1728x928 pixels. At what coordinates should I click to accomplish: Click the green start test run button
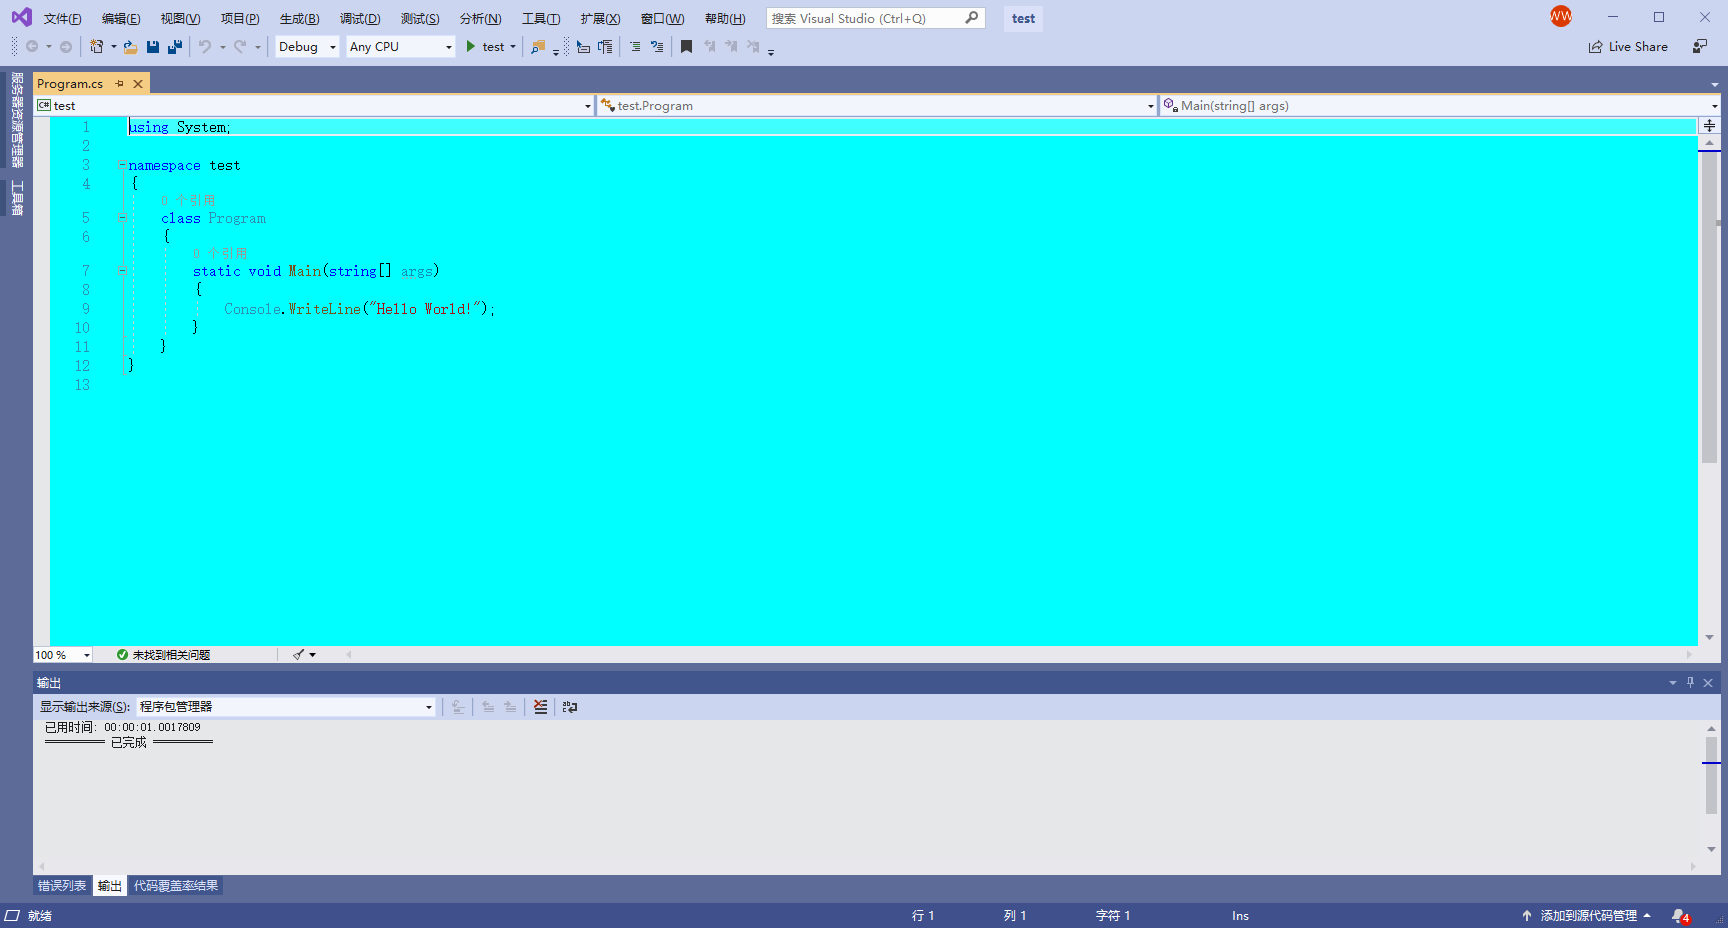click(x=471, y=47)
